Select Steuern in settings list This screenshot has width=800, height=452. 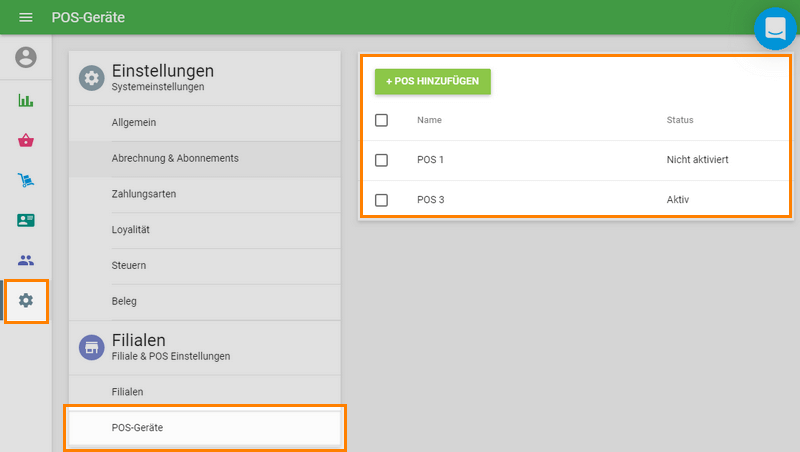pyautogui.click(x=205, y=266)
